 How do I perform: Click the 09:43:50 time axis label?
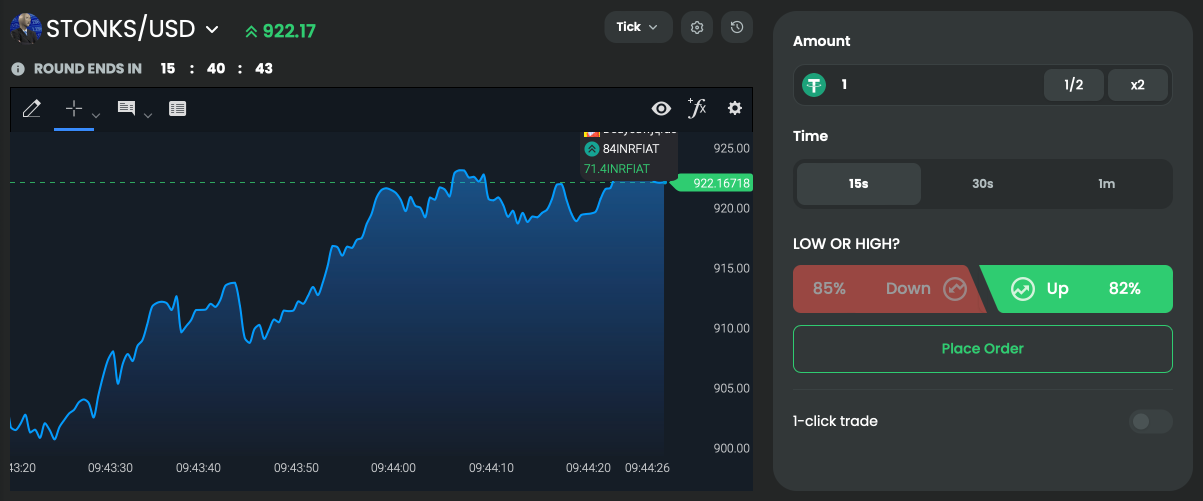click(x=297, y=467)
